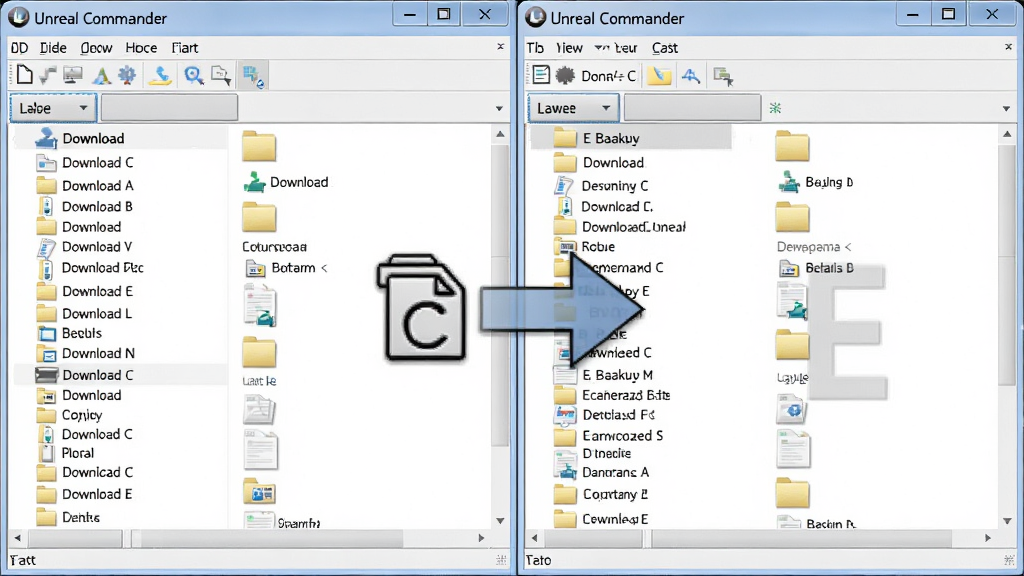Close the left window menu bar panel x
This screenshot has width=1024, height=576.
point(500,46)
